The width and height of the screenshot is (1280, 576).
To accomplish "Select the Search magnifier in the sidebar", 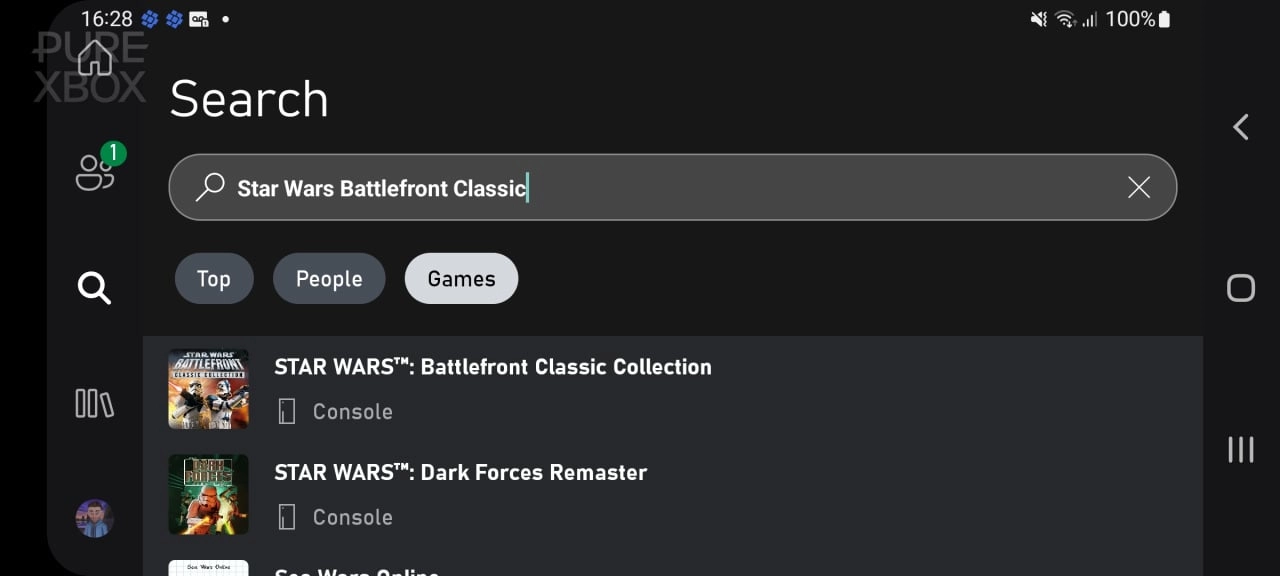I will point(94,289).
